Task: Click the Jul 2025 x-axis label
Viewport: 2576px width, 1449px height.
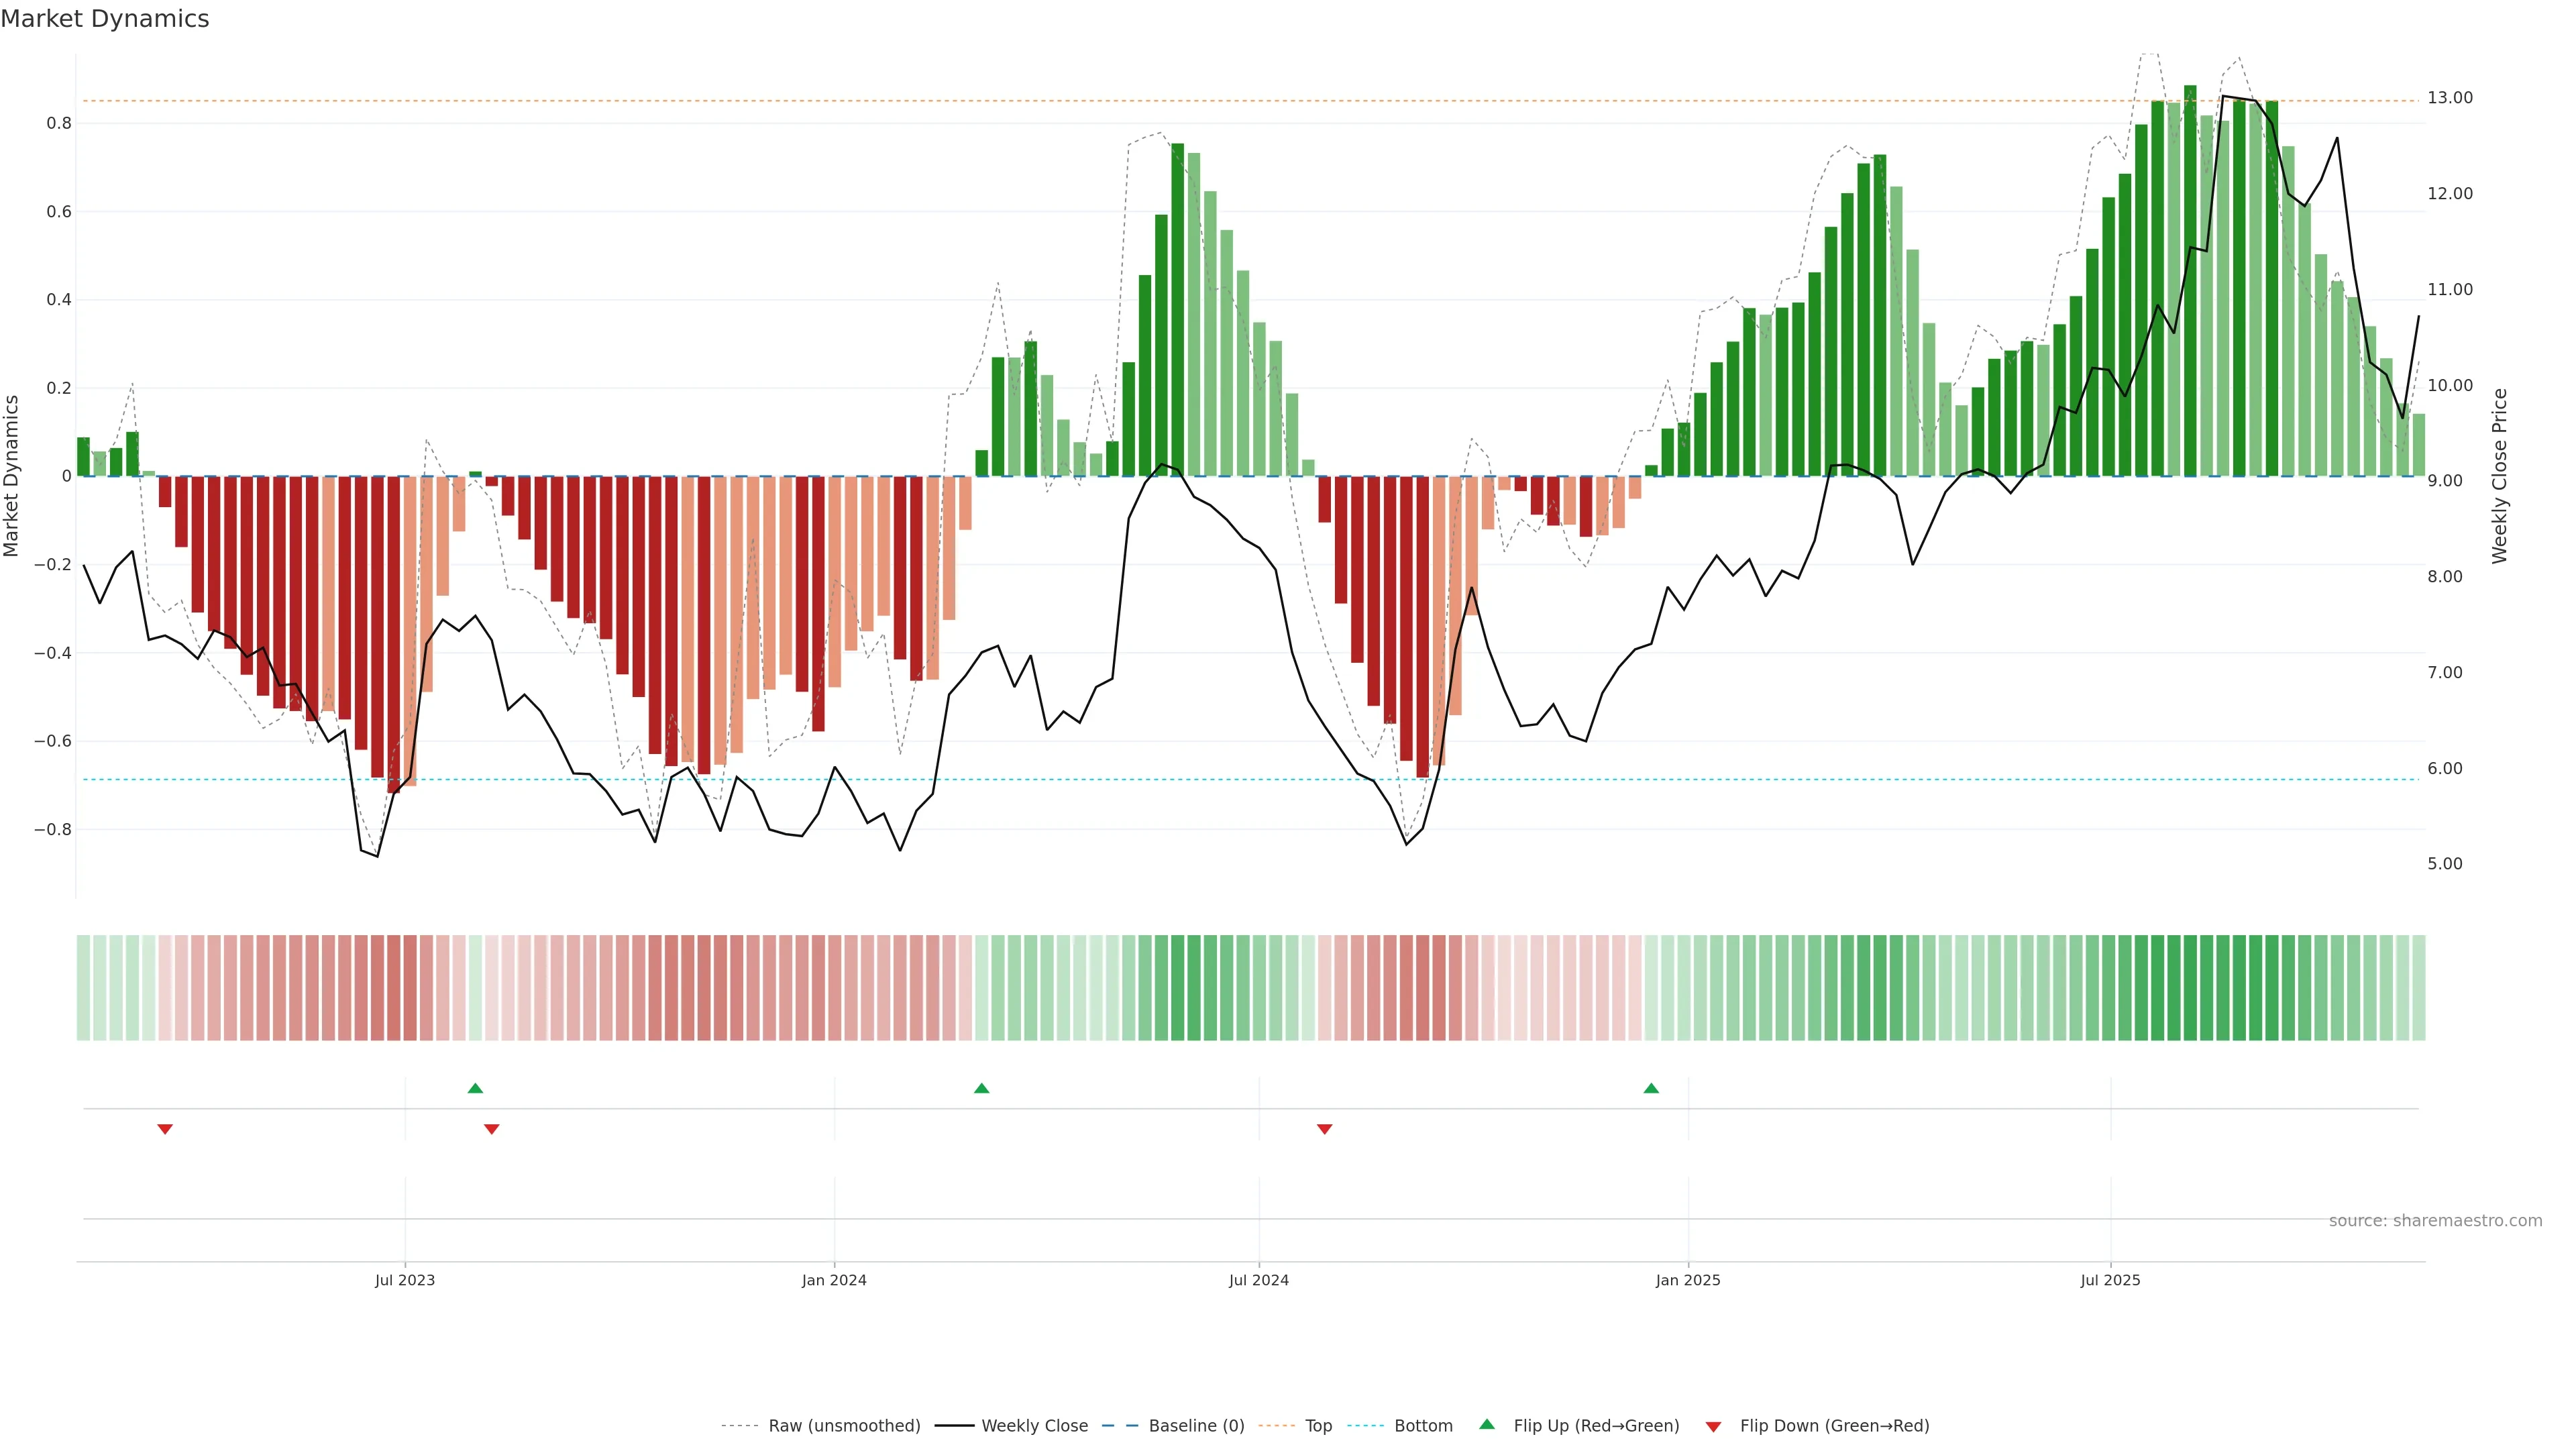Action: point(2110,1280)
